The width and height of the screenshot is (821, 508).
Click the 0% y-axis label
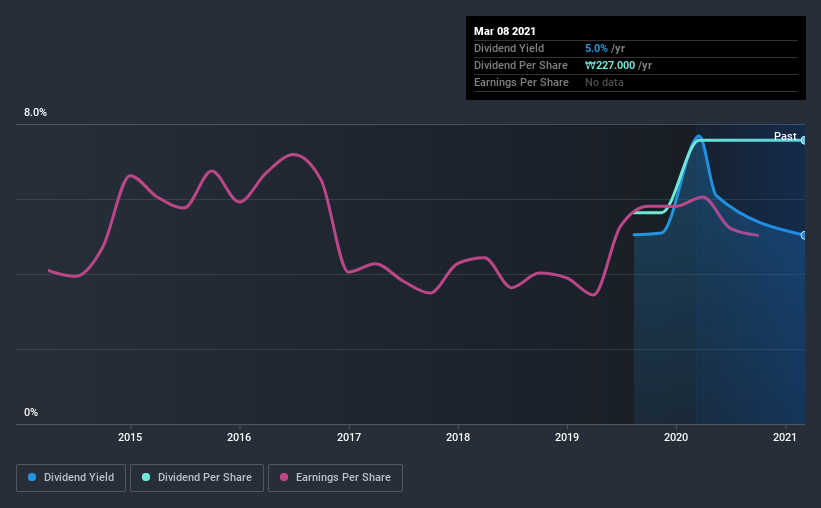(x=30, y=412)
